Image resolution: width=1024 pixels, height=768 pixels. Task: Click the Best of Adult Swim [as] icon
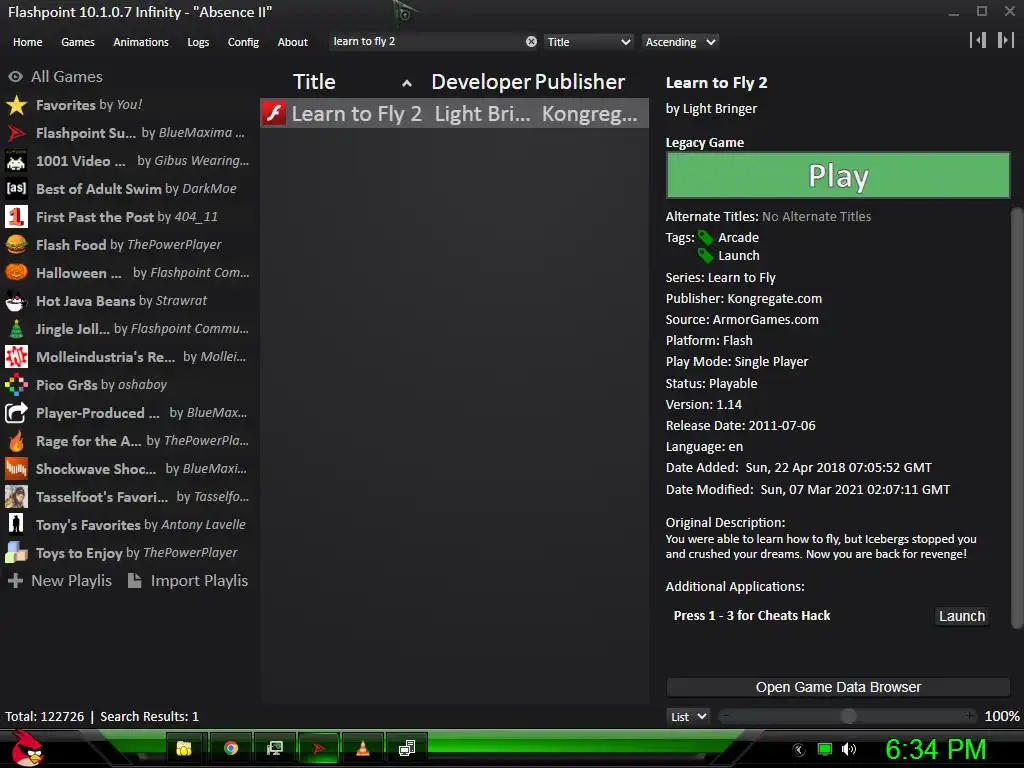point(16,189)
